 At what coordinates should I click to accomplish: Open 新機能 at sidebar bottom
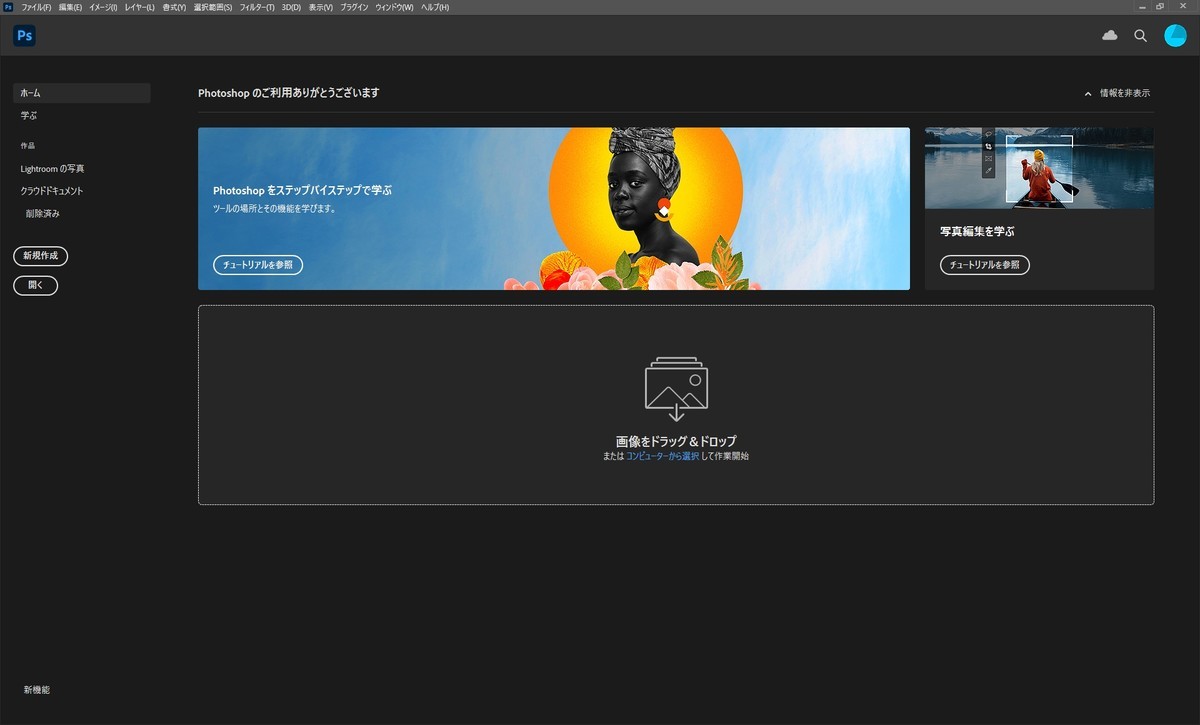(37, 690)
